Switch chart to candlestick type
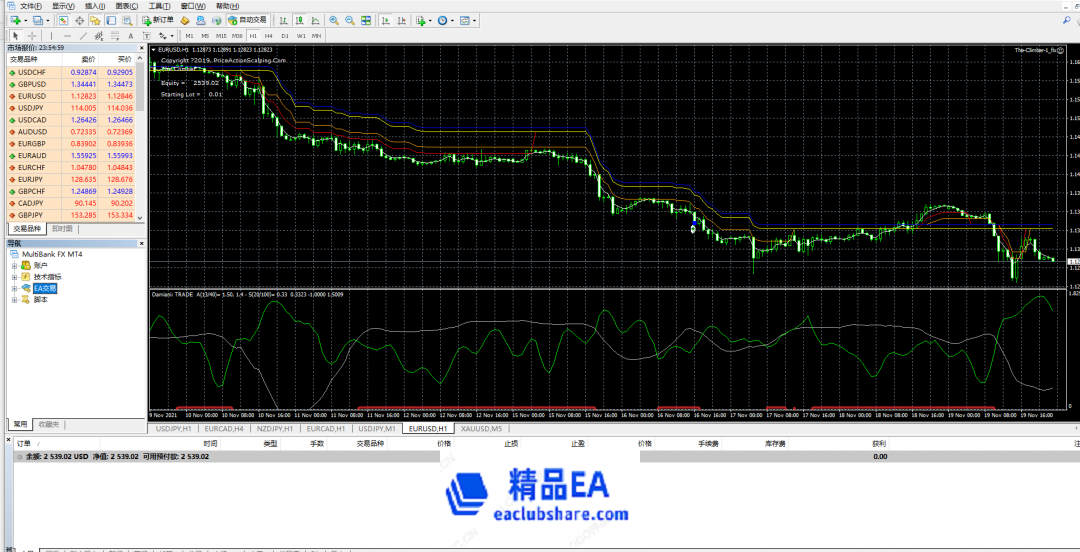Image resolution: width=1080 pixels, height=552 pixels. click(x=300, y=21)
